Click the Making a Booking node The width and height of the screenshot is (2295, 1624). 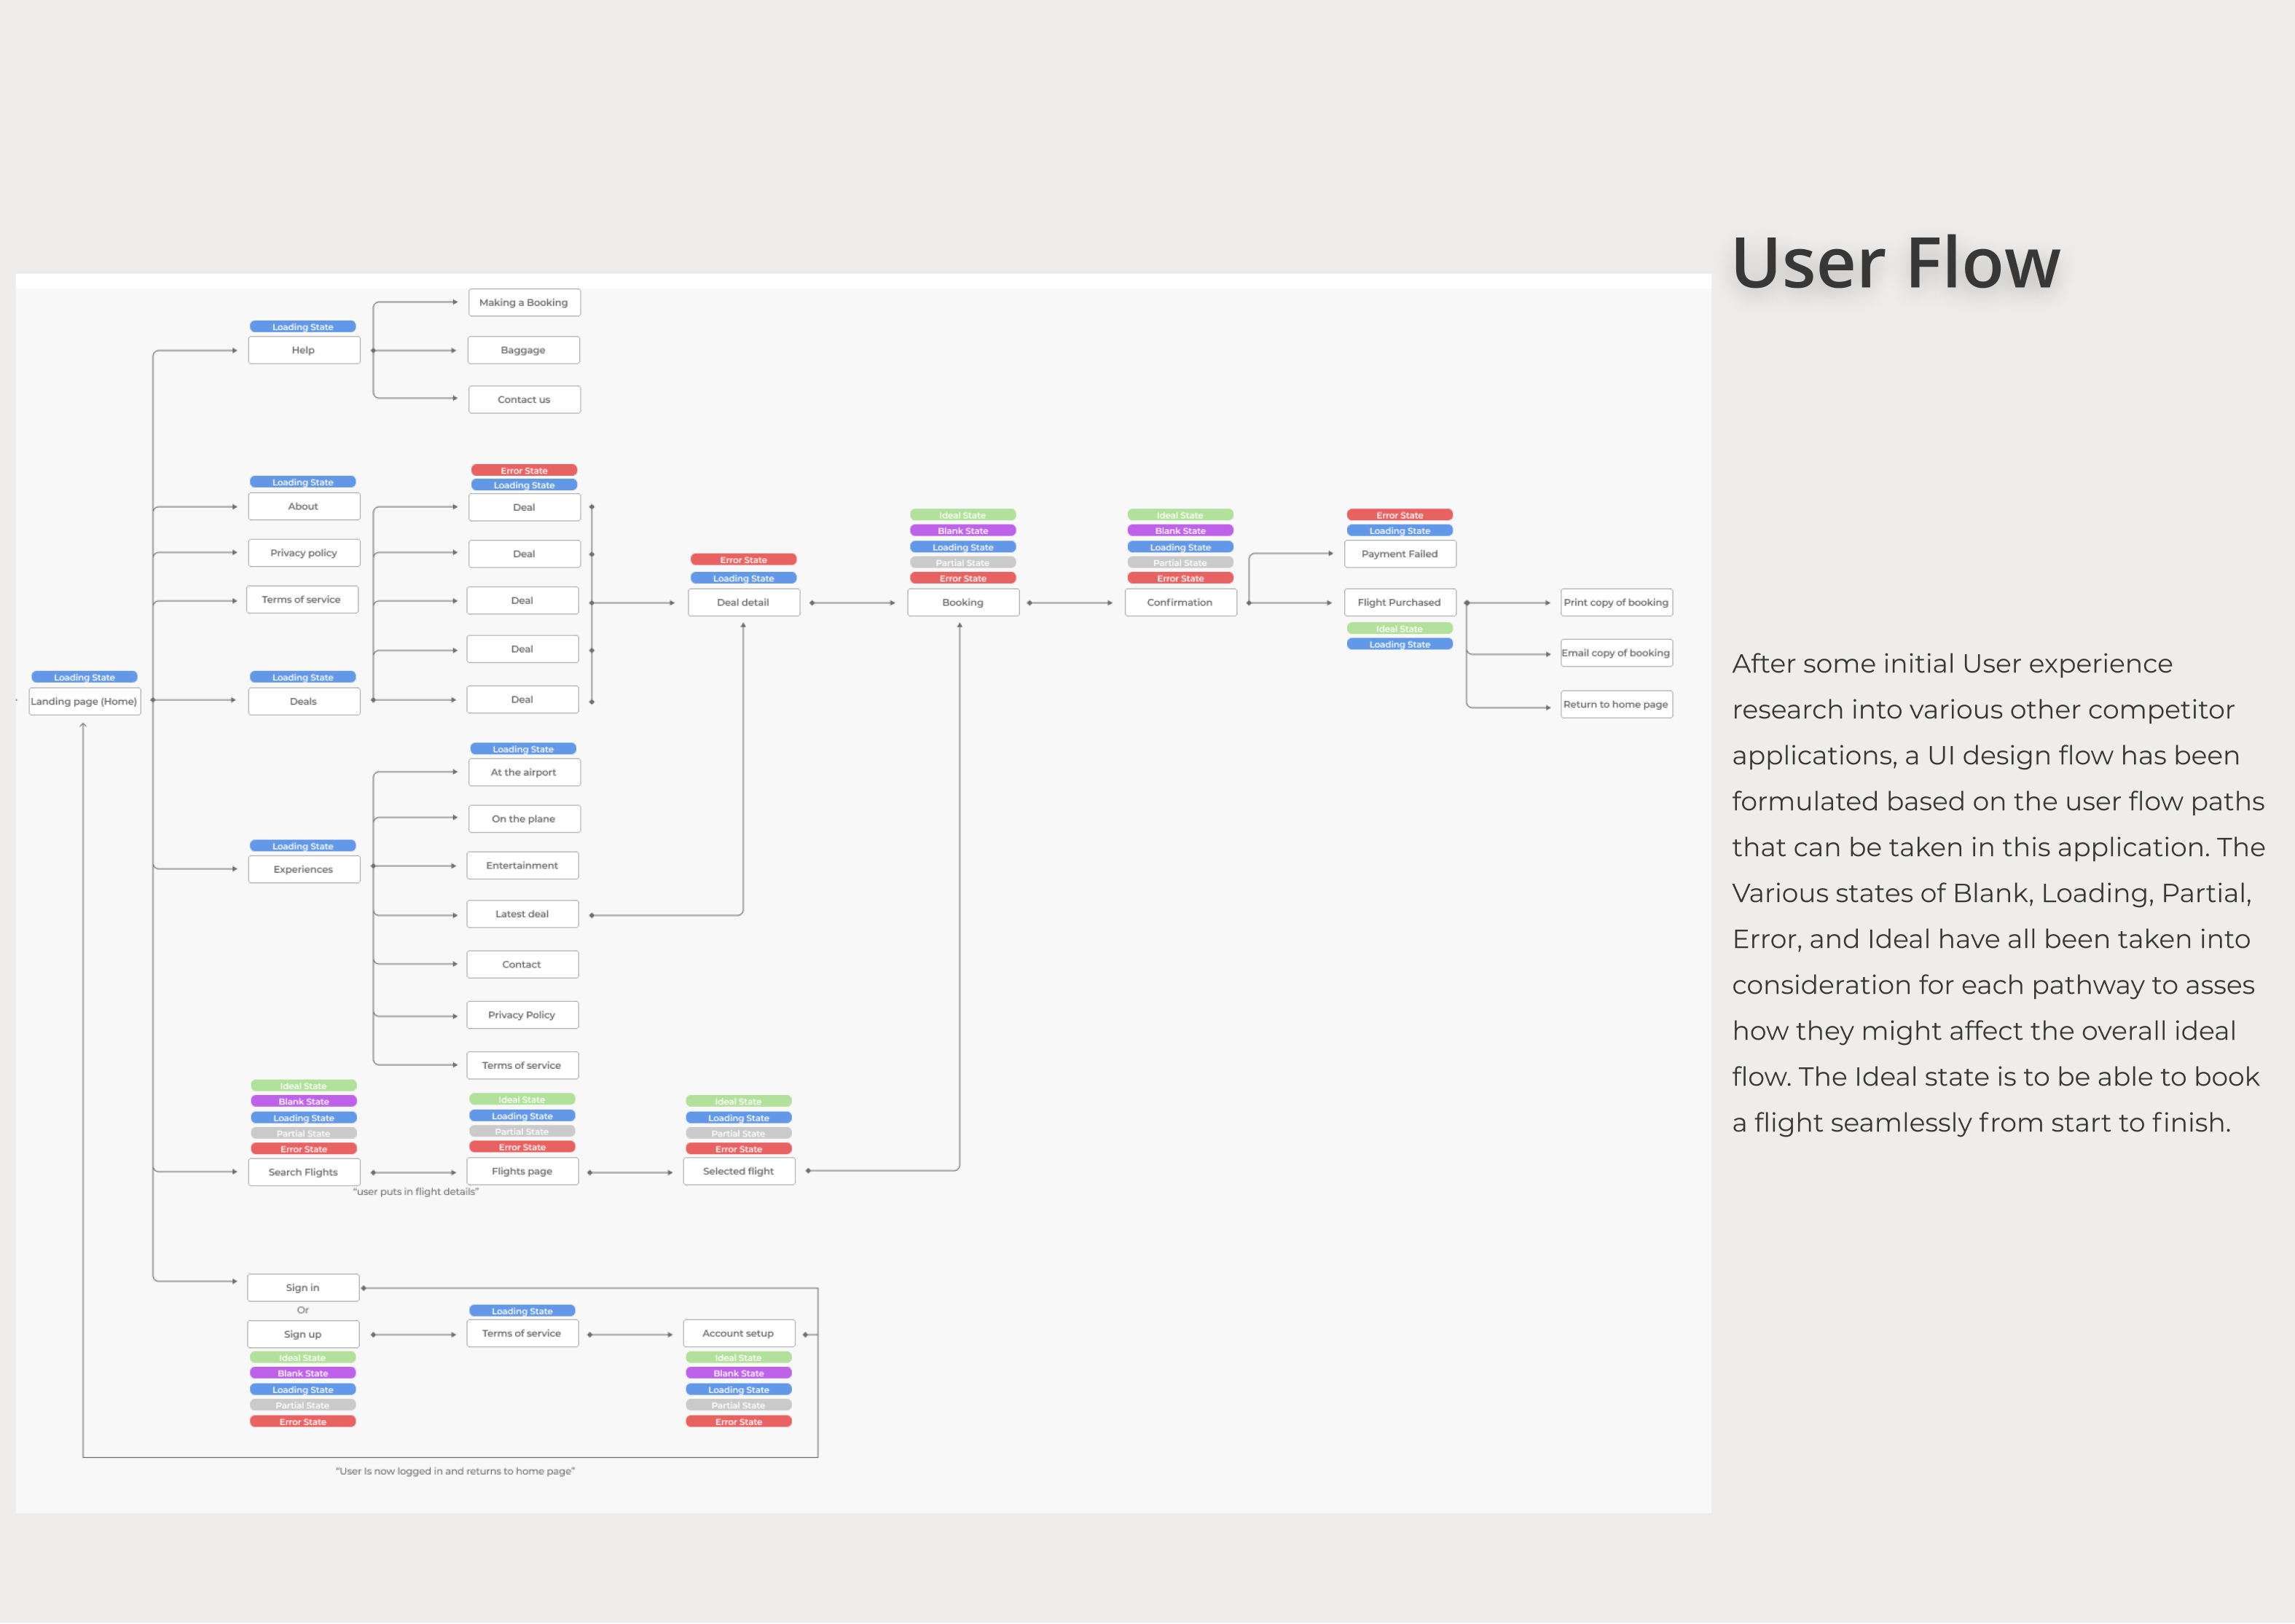523,302
